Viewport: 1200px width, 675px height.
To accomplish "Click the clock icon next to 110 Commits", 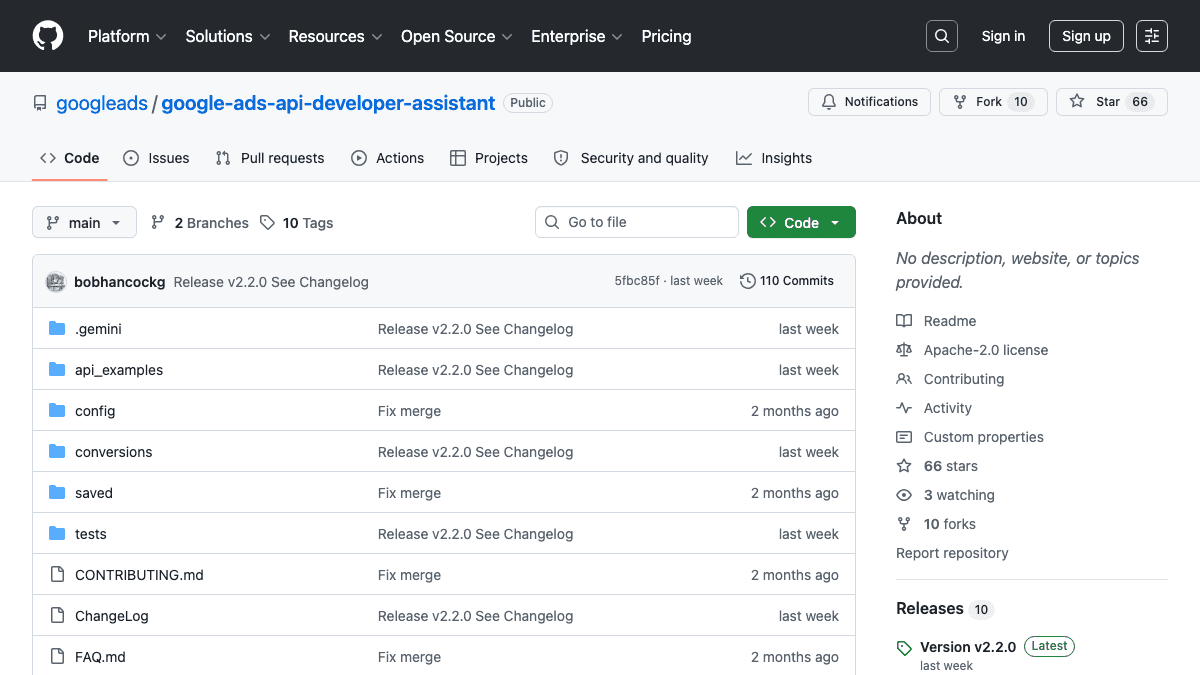I will point(748,281).
